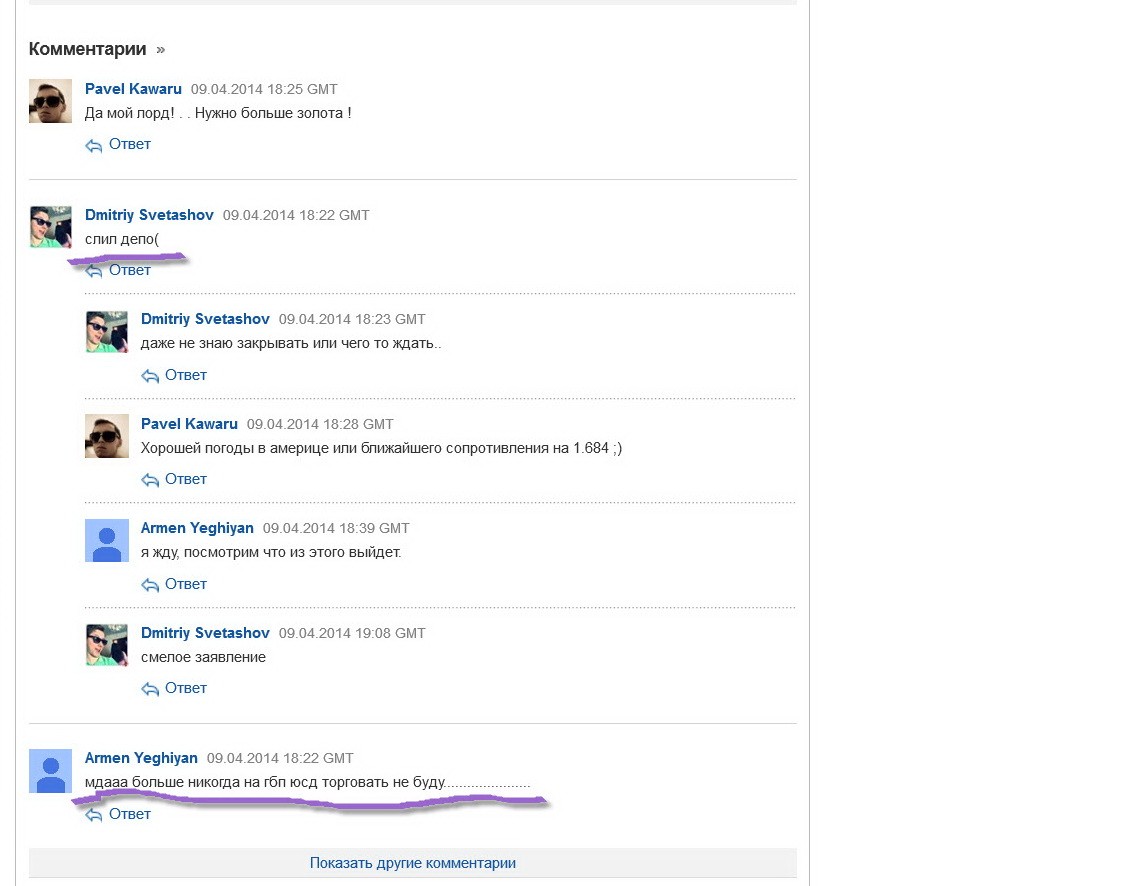This screenshot has height=886, width=1131.
Task: Reply to 'мдааа больше никогда' comment
Action: [x=130, y=814]
